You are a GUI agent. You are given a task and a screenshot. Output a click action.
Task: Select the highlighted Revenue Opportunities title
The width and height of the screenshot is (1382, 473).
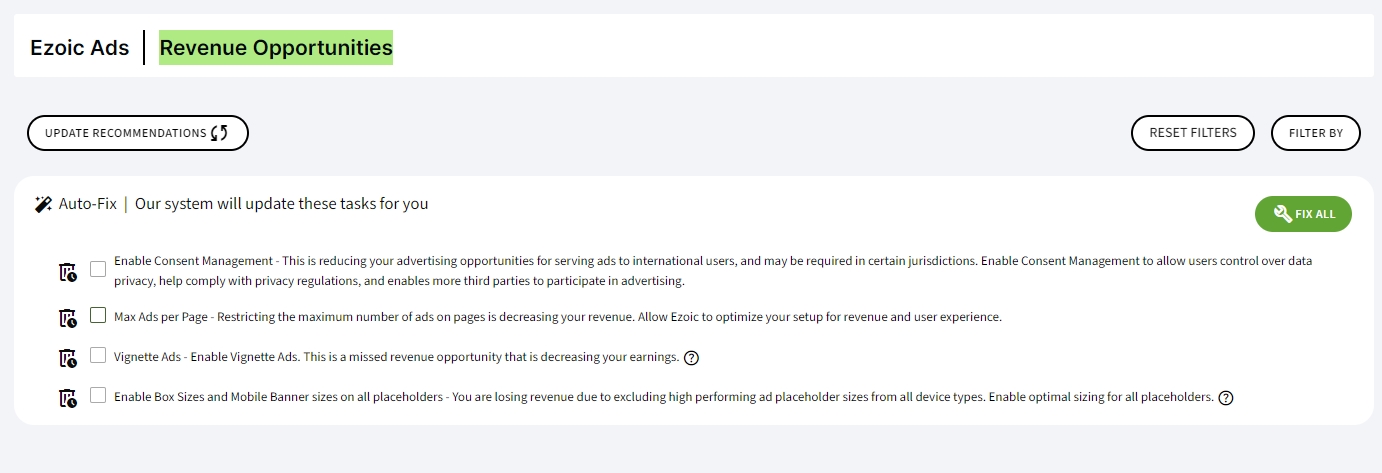tap(276, 47)
